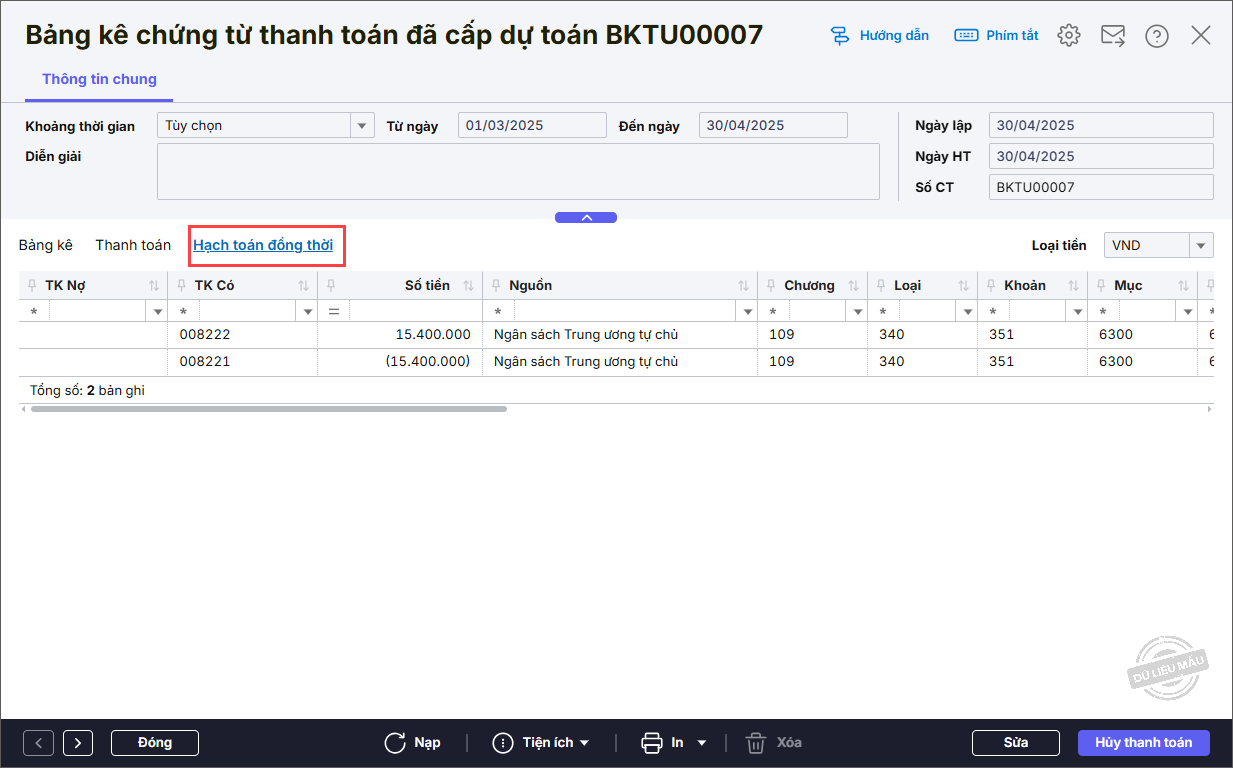The image size is (1233, 768).
Task: Pin the TK Nợ column
Action: pos(32,286)
